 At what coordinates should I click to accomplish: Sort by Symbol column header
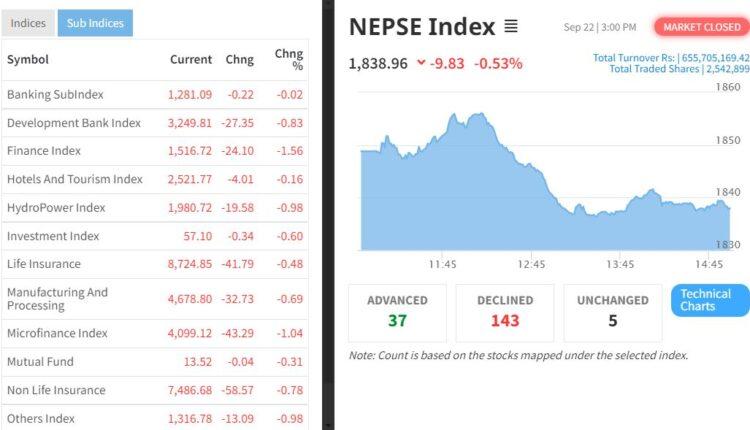point(28,59)
